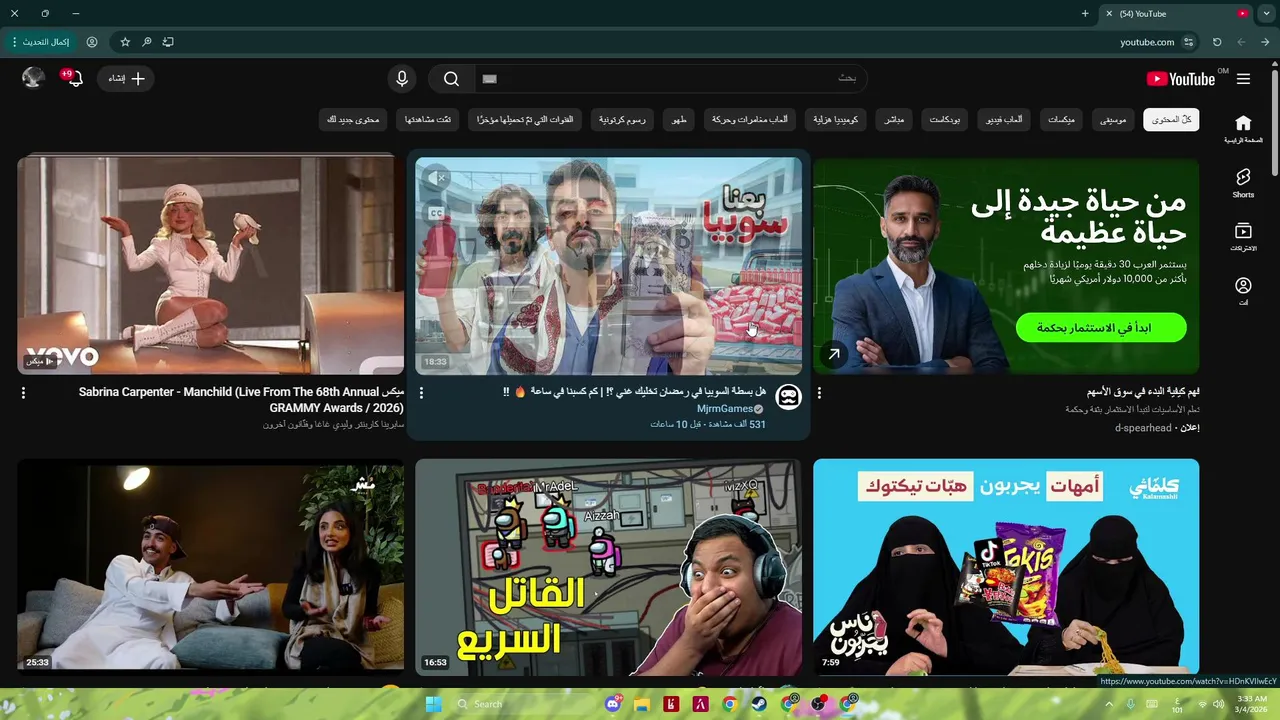
Task: Click the install app icon in address bar
Action: coord(168,42)
